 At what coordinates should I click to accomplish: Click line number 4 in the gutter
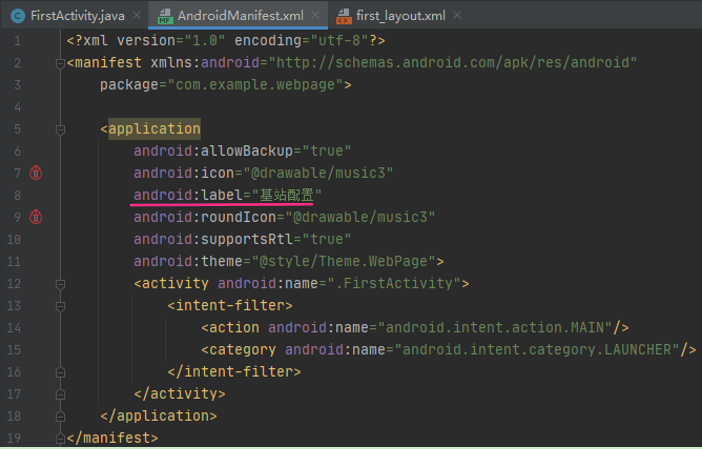[x=17, y=107]
